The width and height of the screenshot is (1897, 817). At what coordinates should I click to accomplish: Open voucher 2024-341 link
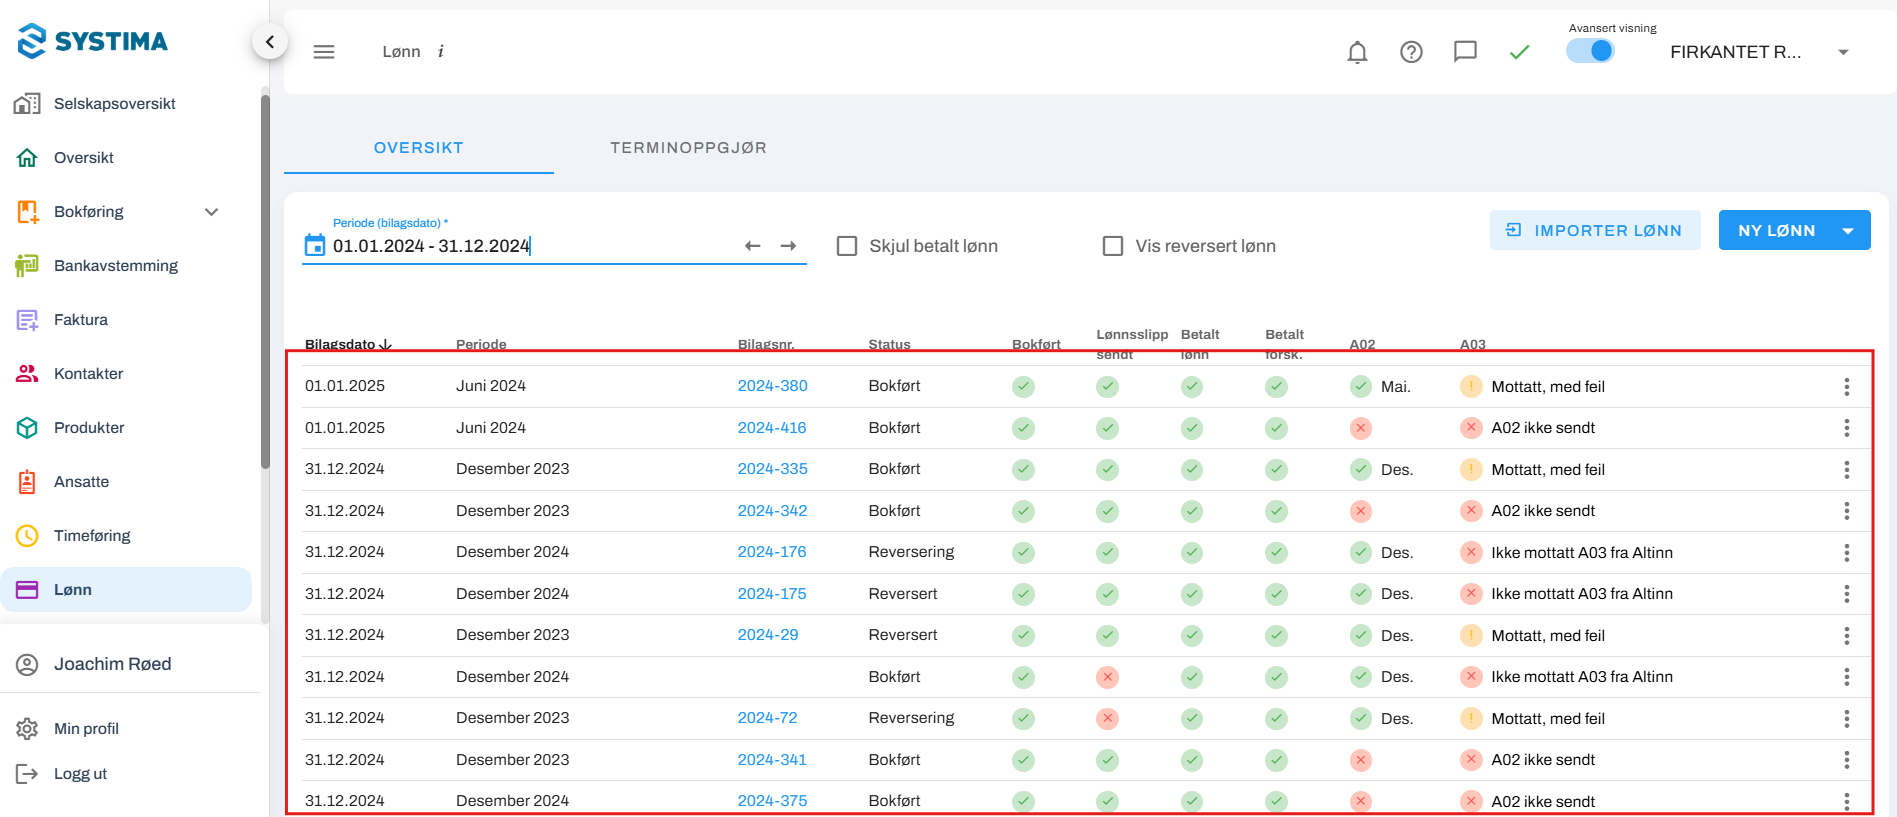[772, 760]
